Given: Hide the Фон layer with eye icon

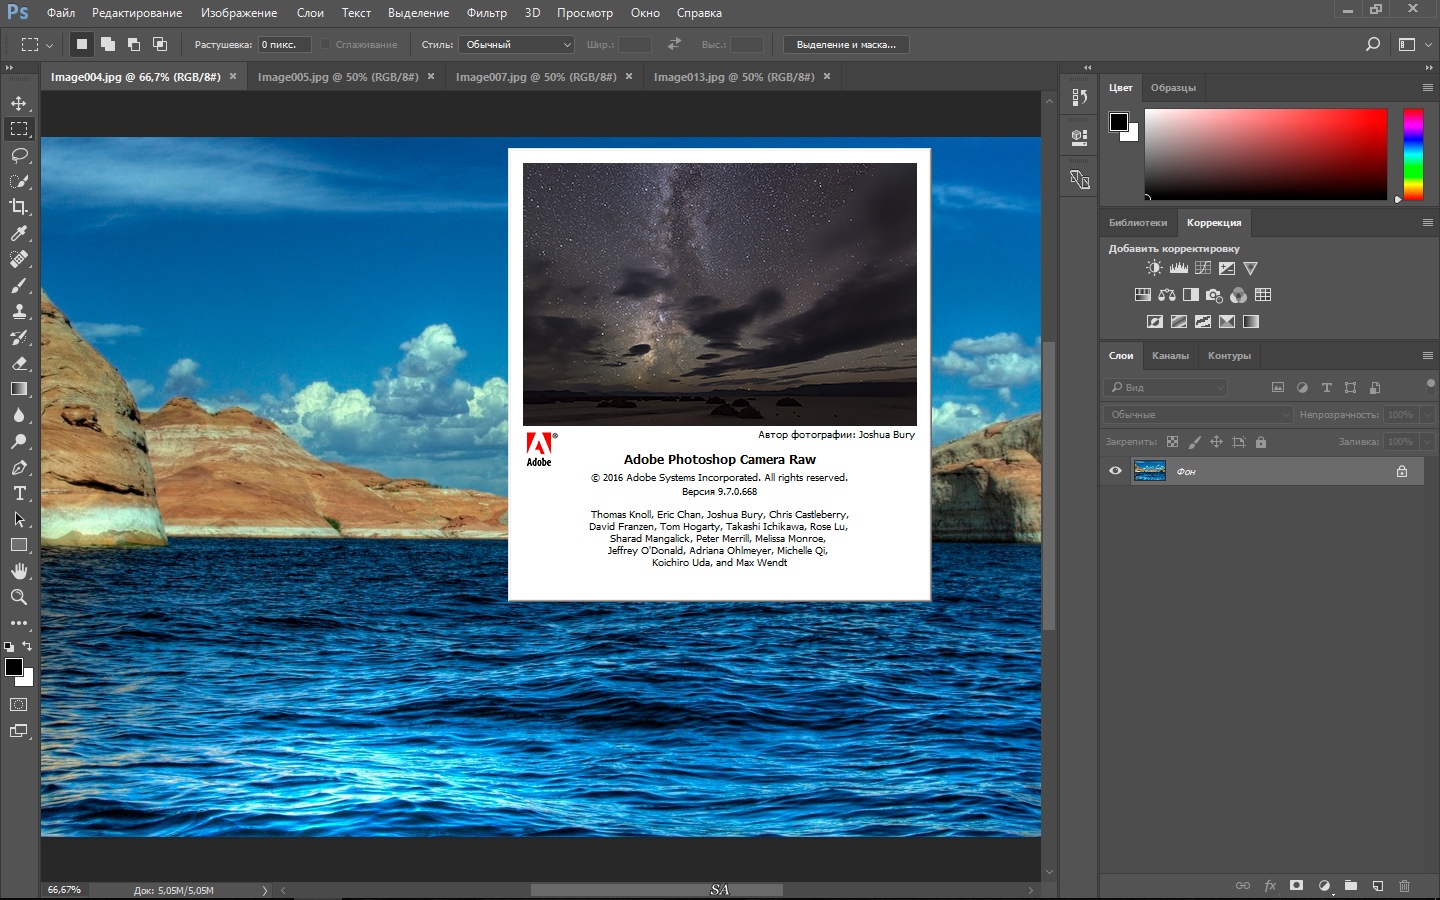Looking at the screenshot, I should tap(1115, 471).
